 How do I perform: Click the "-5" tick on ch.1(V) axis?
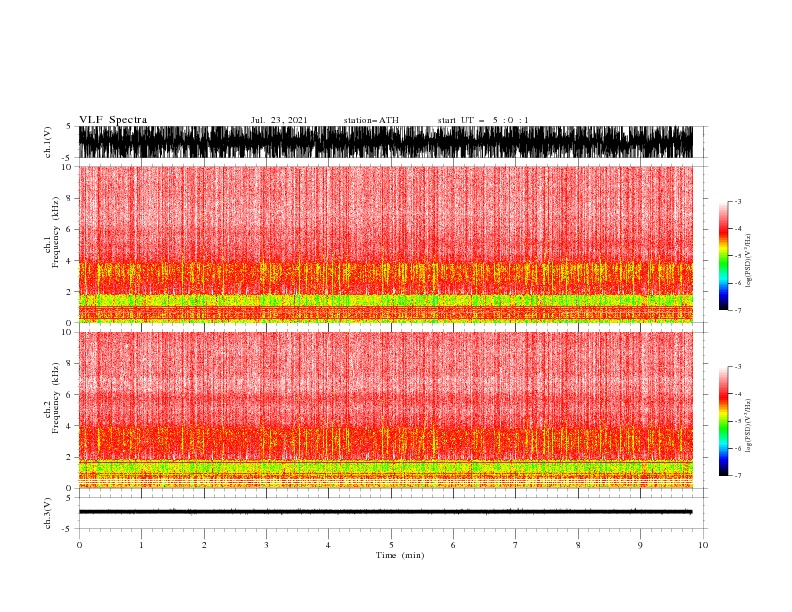68,158
